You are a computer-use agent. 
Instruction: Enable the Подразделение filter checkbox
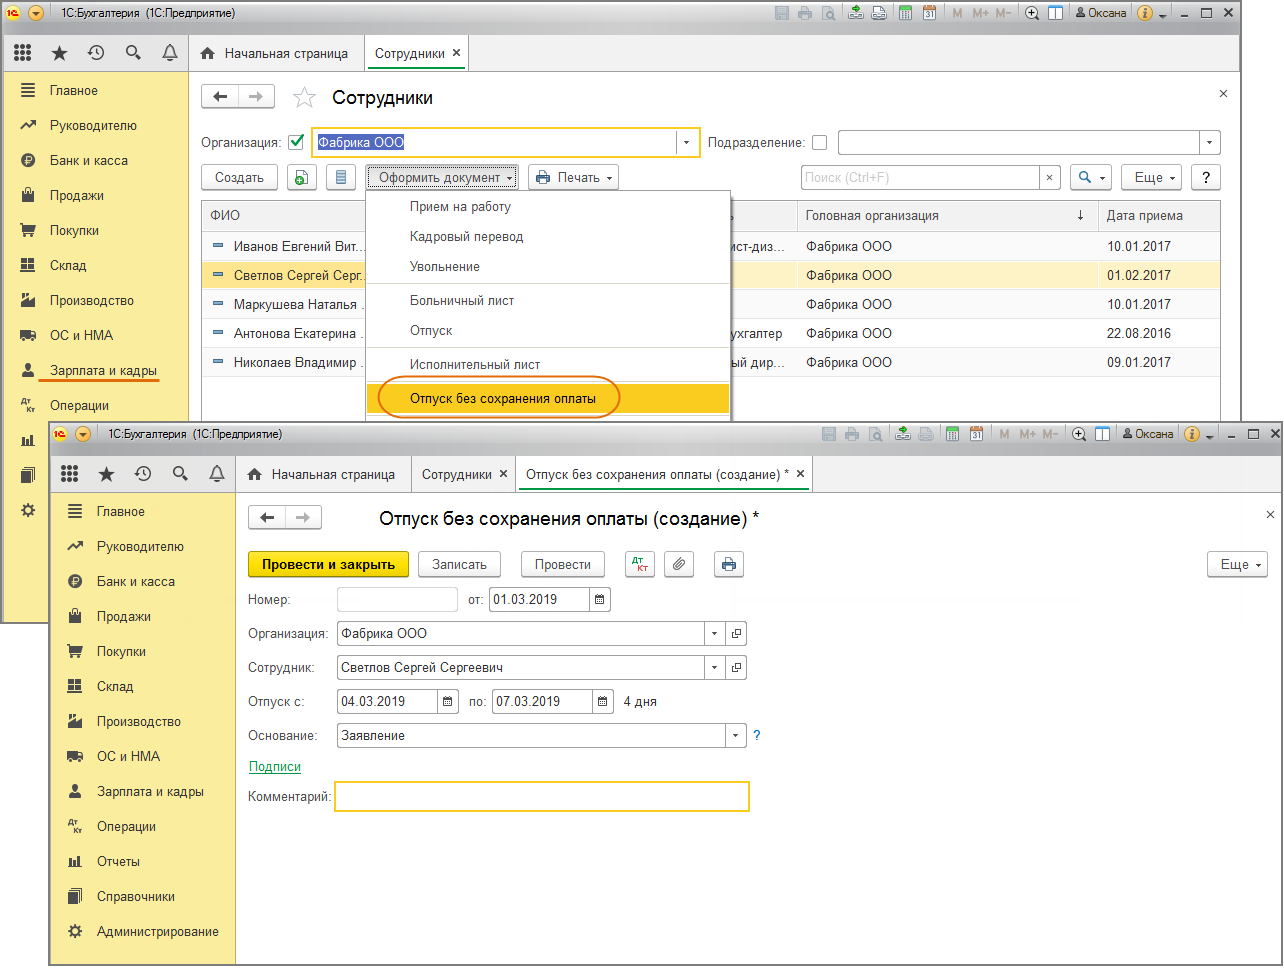820,142
